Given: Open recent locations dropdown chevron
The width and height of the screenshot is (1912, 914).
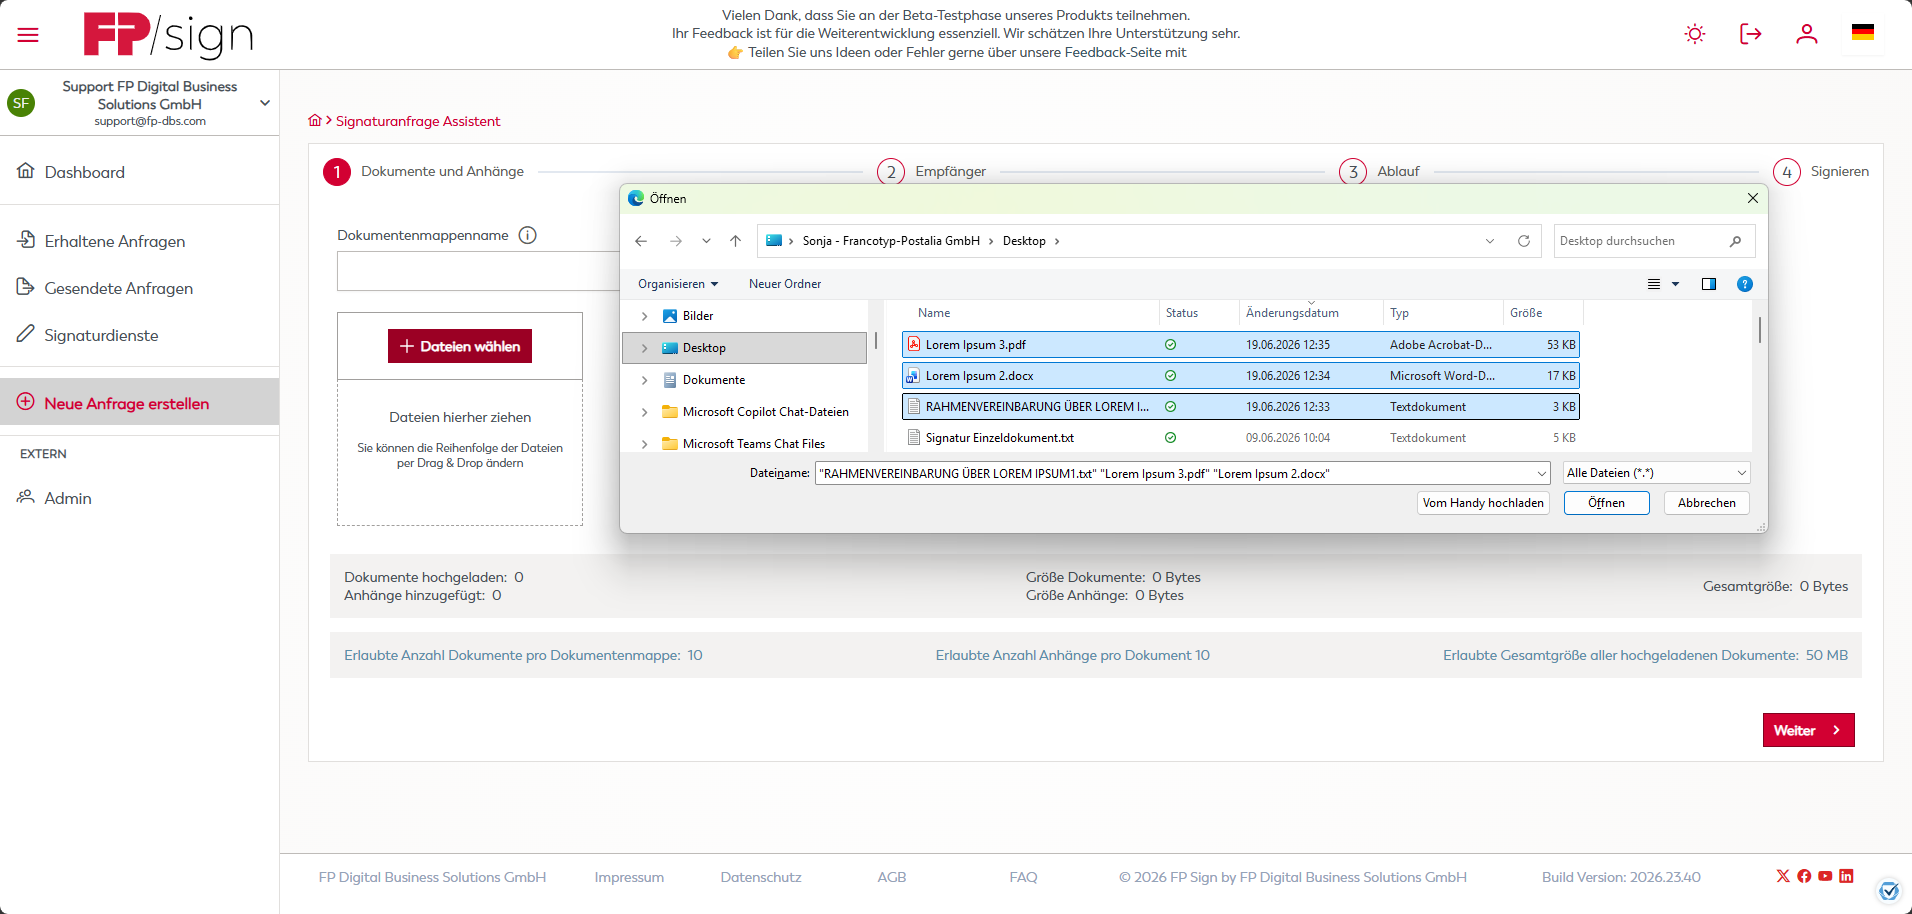Looking at the screenshot, I should [706, 241].
